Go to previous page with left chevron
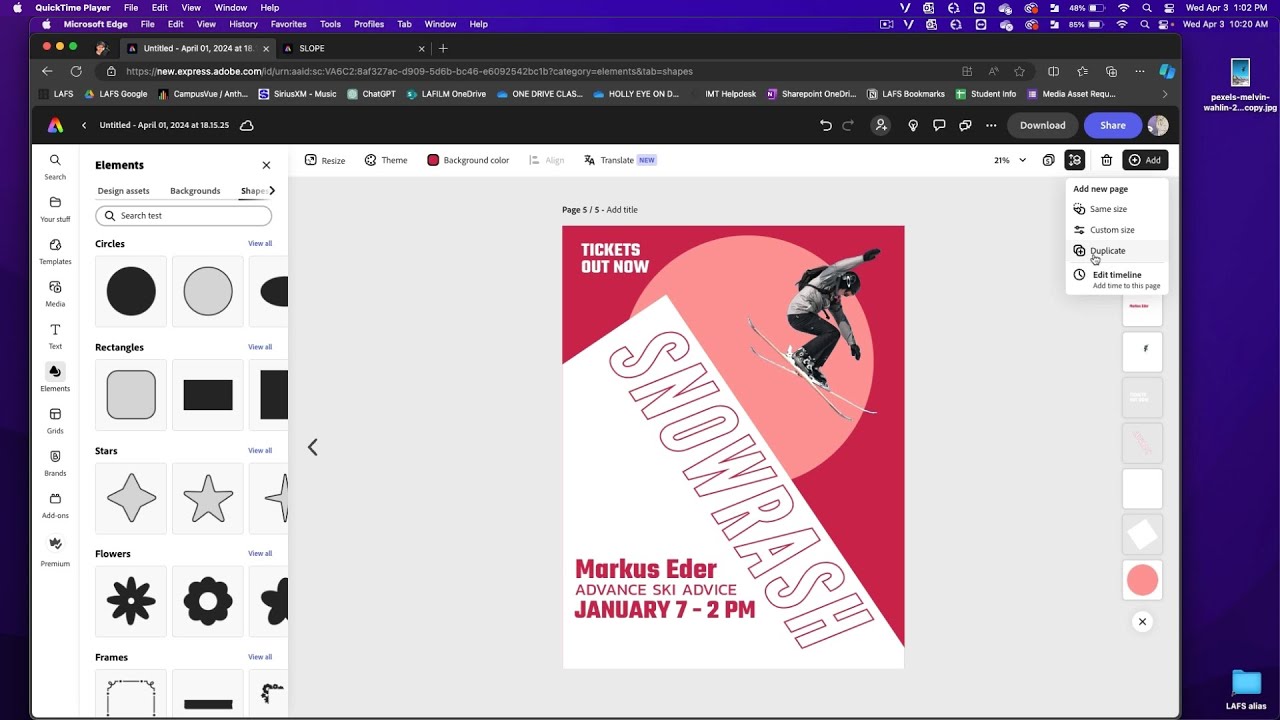The width and height of the screenshot is (1280, 720). pos(312,447)
